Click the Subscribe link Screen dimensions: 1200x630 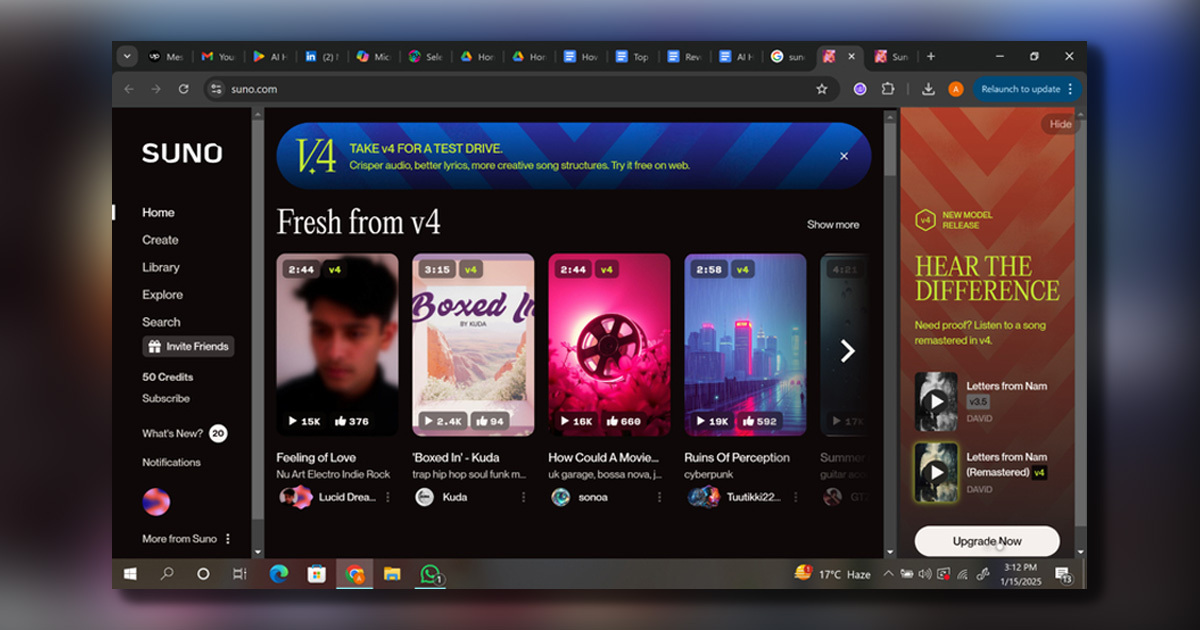pyautogui.click(x=166, y=398)
